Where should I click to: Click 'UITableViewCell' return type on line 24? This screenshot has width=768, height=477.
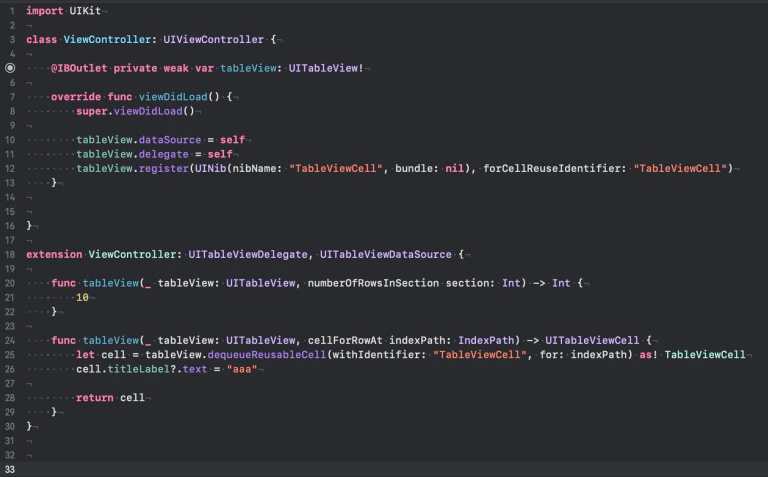click(x=592, y=340)
